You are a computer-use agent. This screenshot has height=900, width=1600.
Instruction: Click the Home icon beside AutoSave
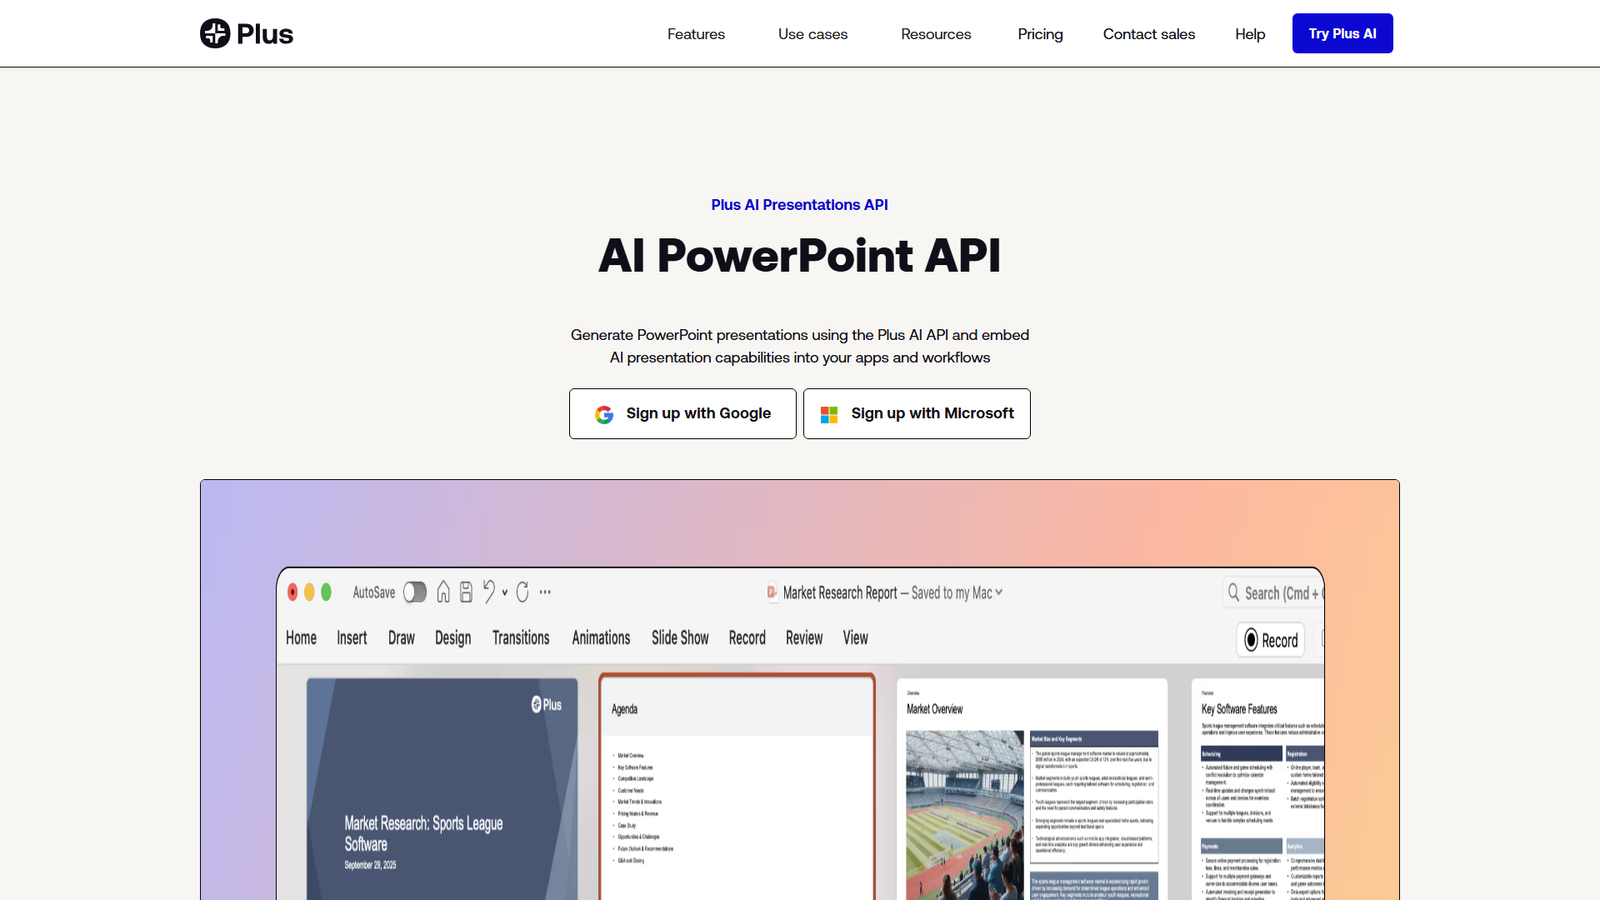pos(443,592)
